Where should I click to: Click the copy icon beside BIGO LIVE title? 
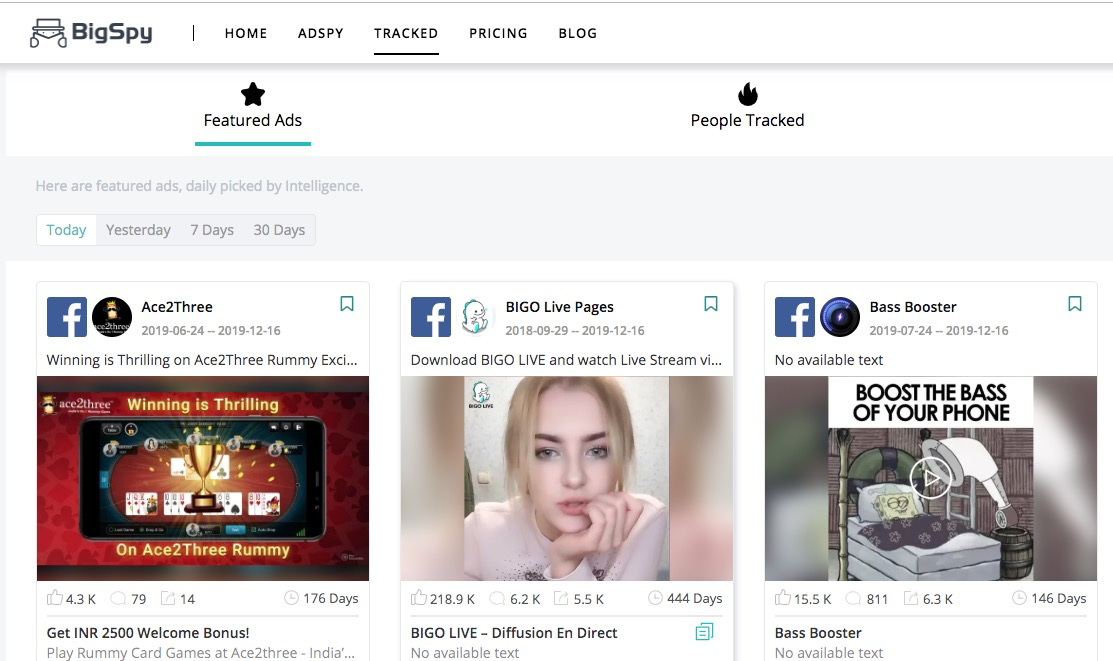tap(704, 632)
